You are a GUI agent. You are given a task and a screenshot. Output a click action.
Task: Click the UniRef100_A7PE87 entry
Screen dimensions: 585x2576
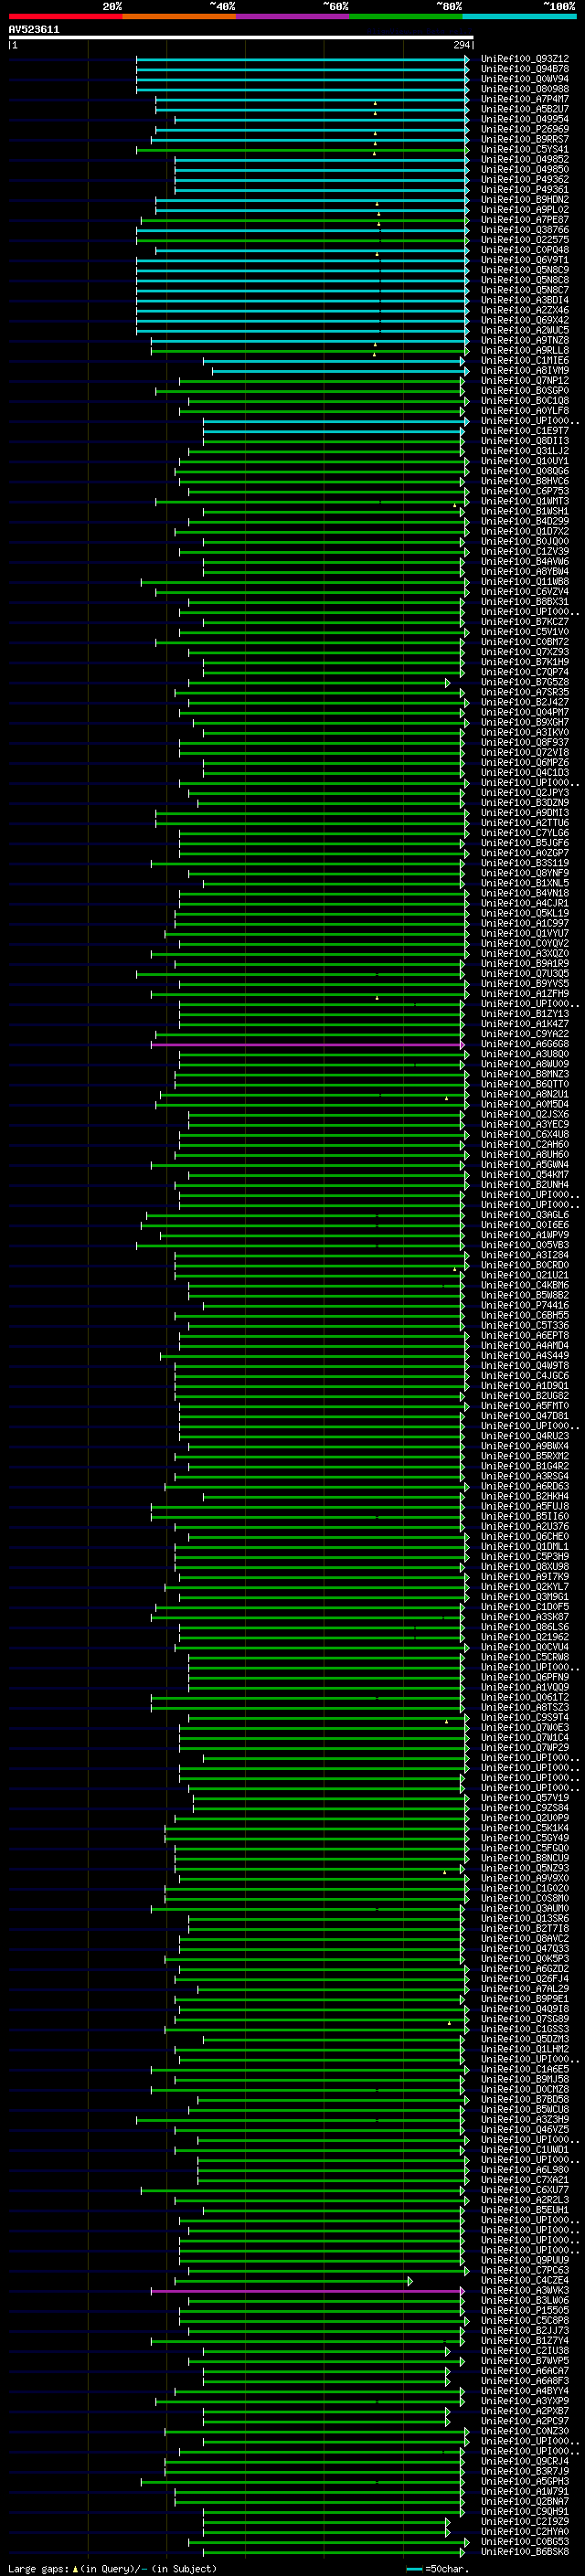525,220
